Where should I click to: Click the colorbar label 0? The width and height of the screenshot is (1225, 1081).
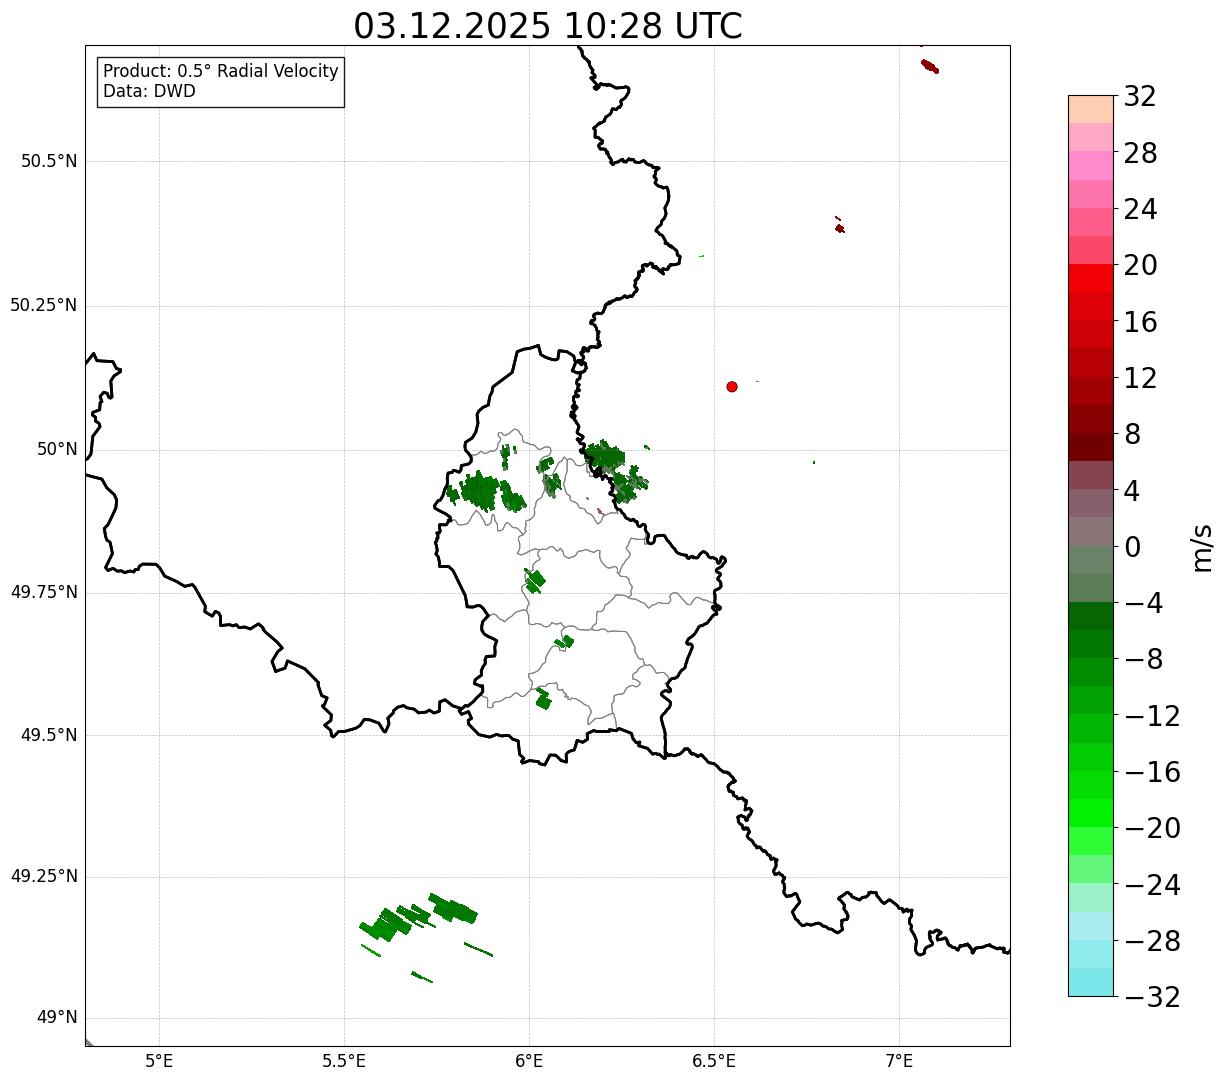coord(1132,547)
